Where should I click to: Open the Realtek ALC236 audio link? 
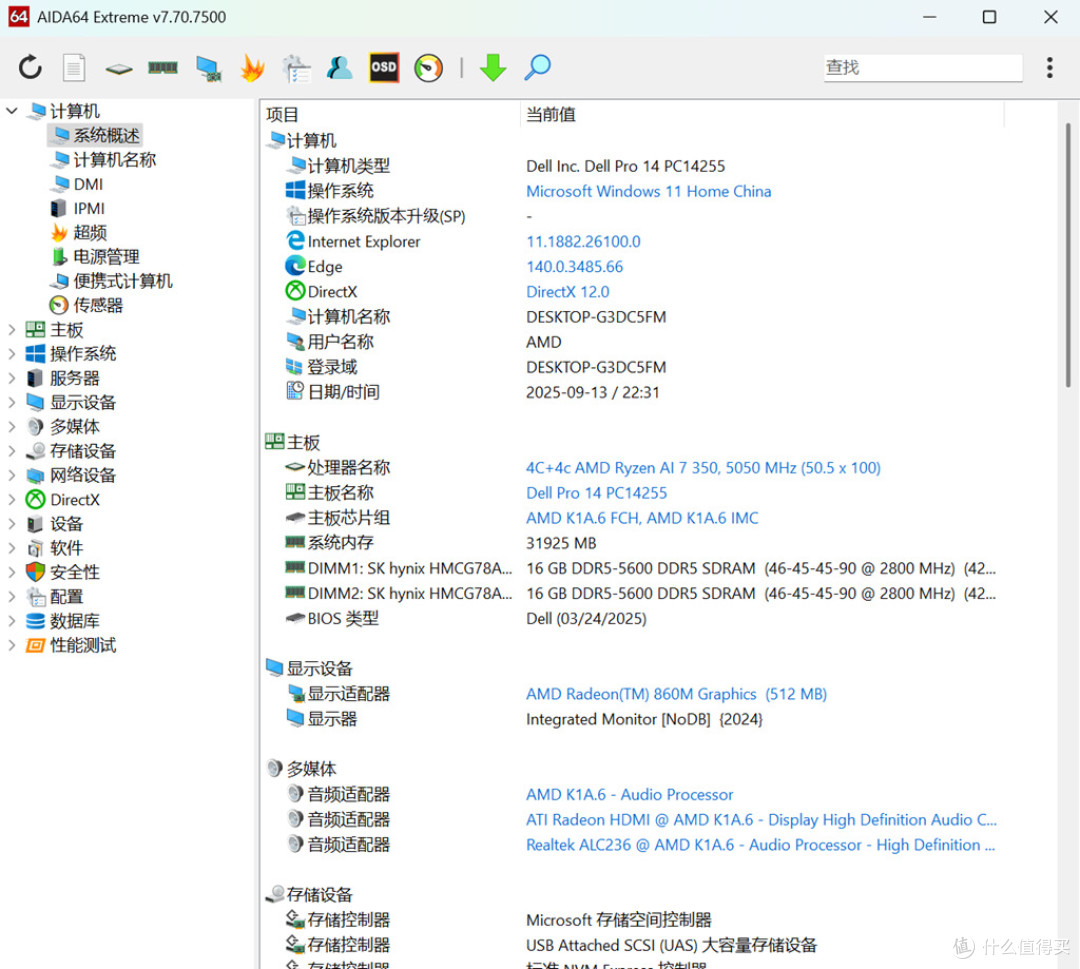(x=760, y=844)
